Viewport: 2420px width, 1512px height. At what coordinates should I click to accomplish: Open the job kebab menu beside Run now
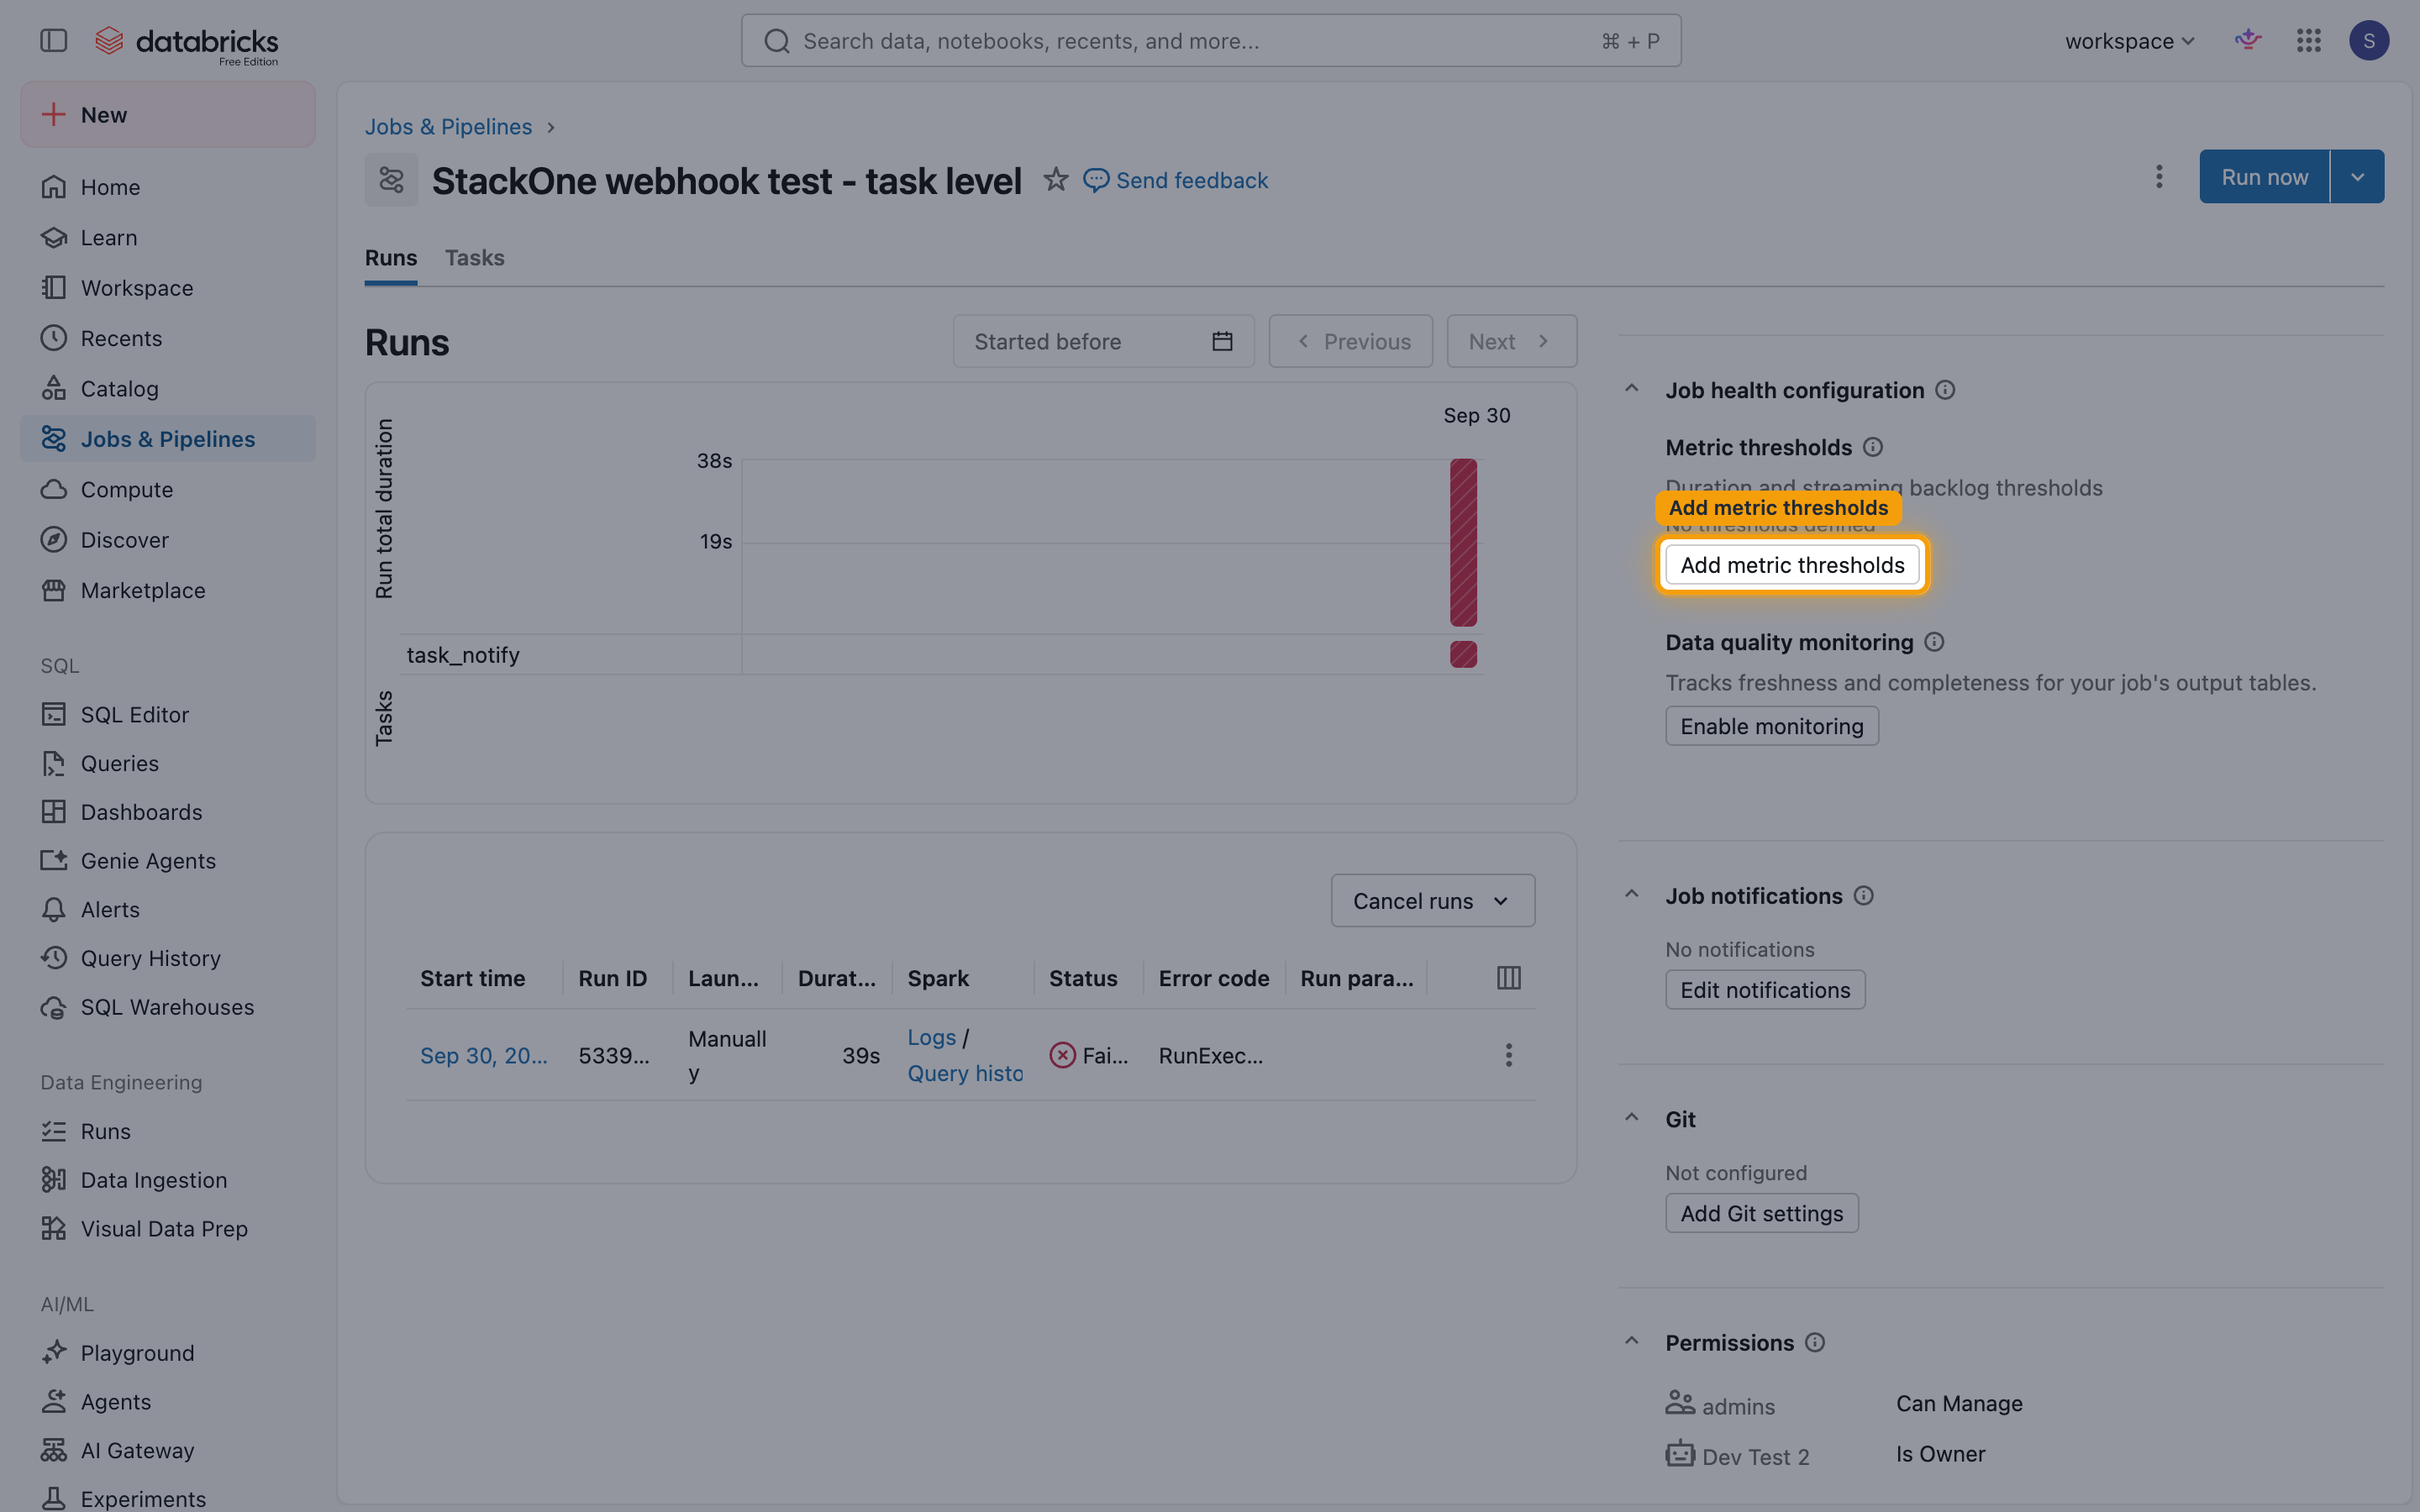tap(2159, 177)
